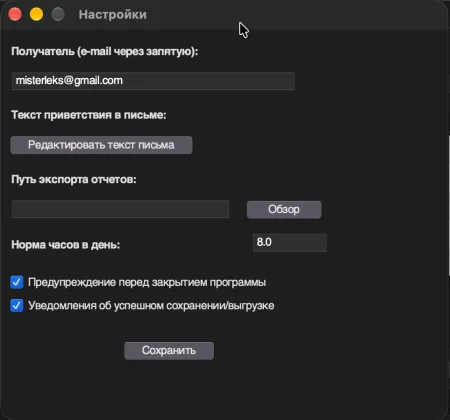
Task: Close the Настройки window with red button
Action: [x=15, y=14]
